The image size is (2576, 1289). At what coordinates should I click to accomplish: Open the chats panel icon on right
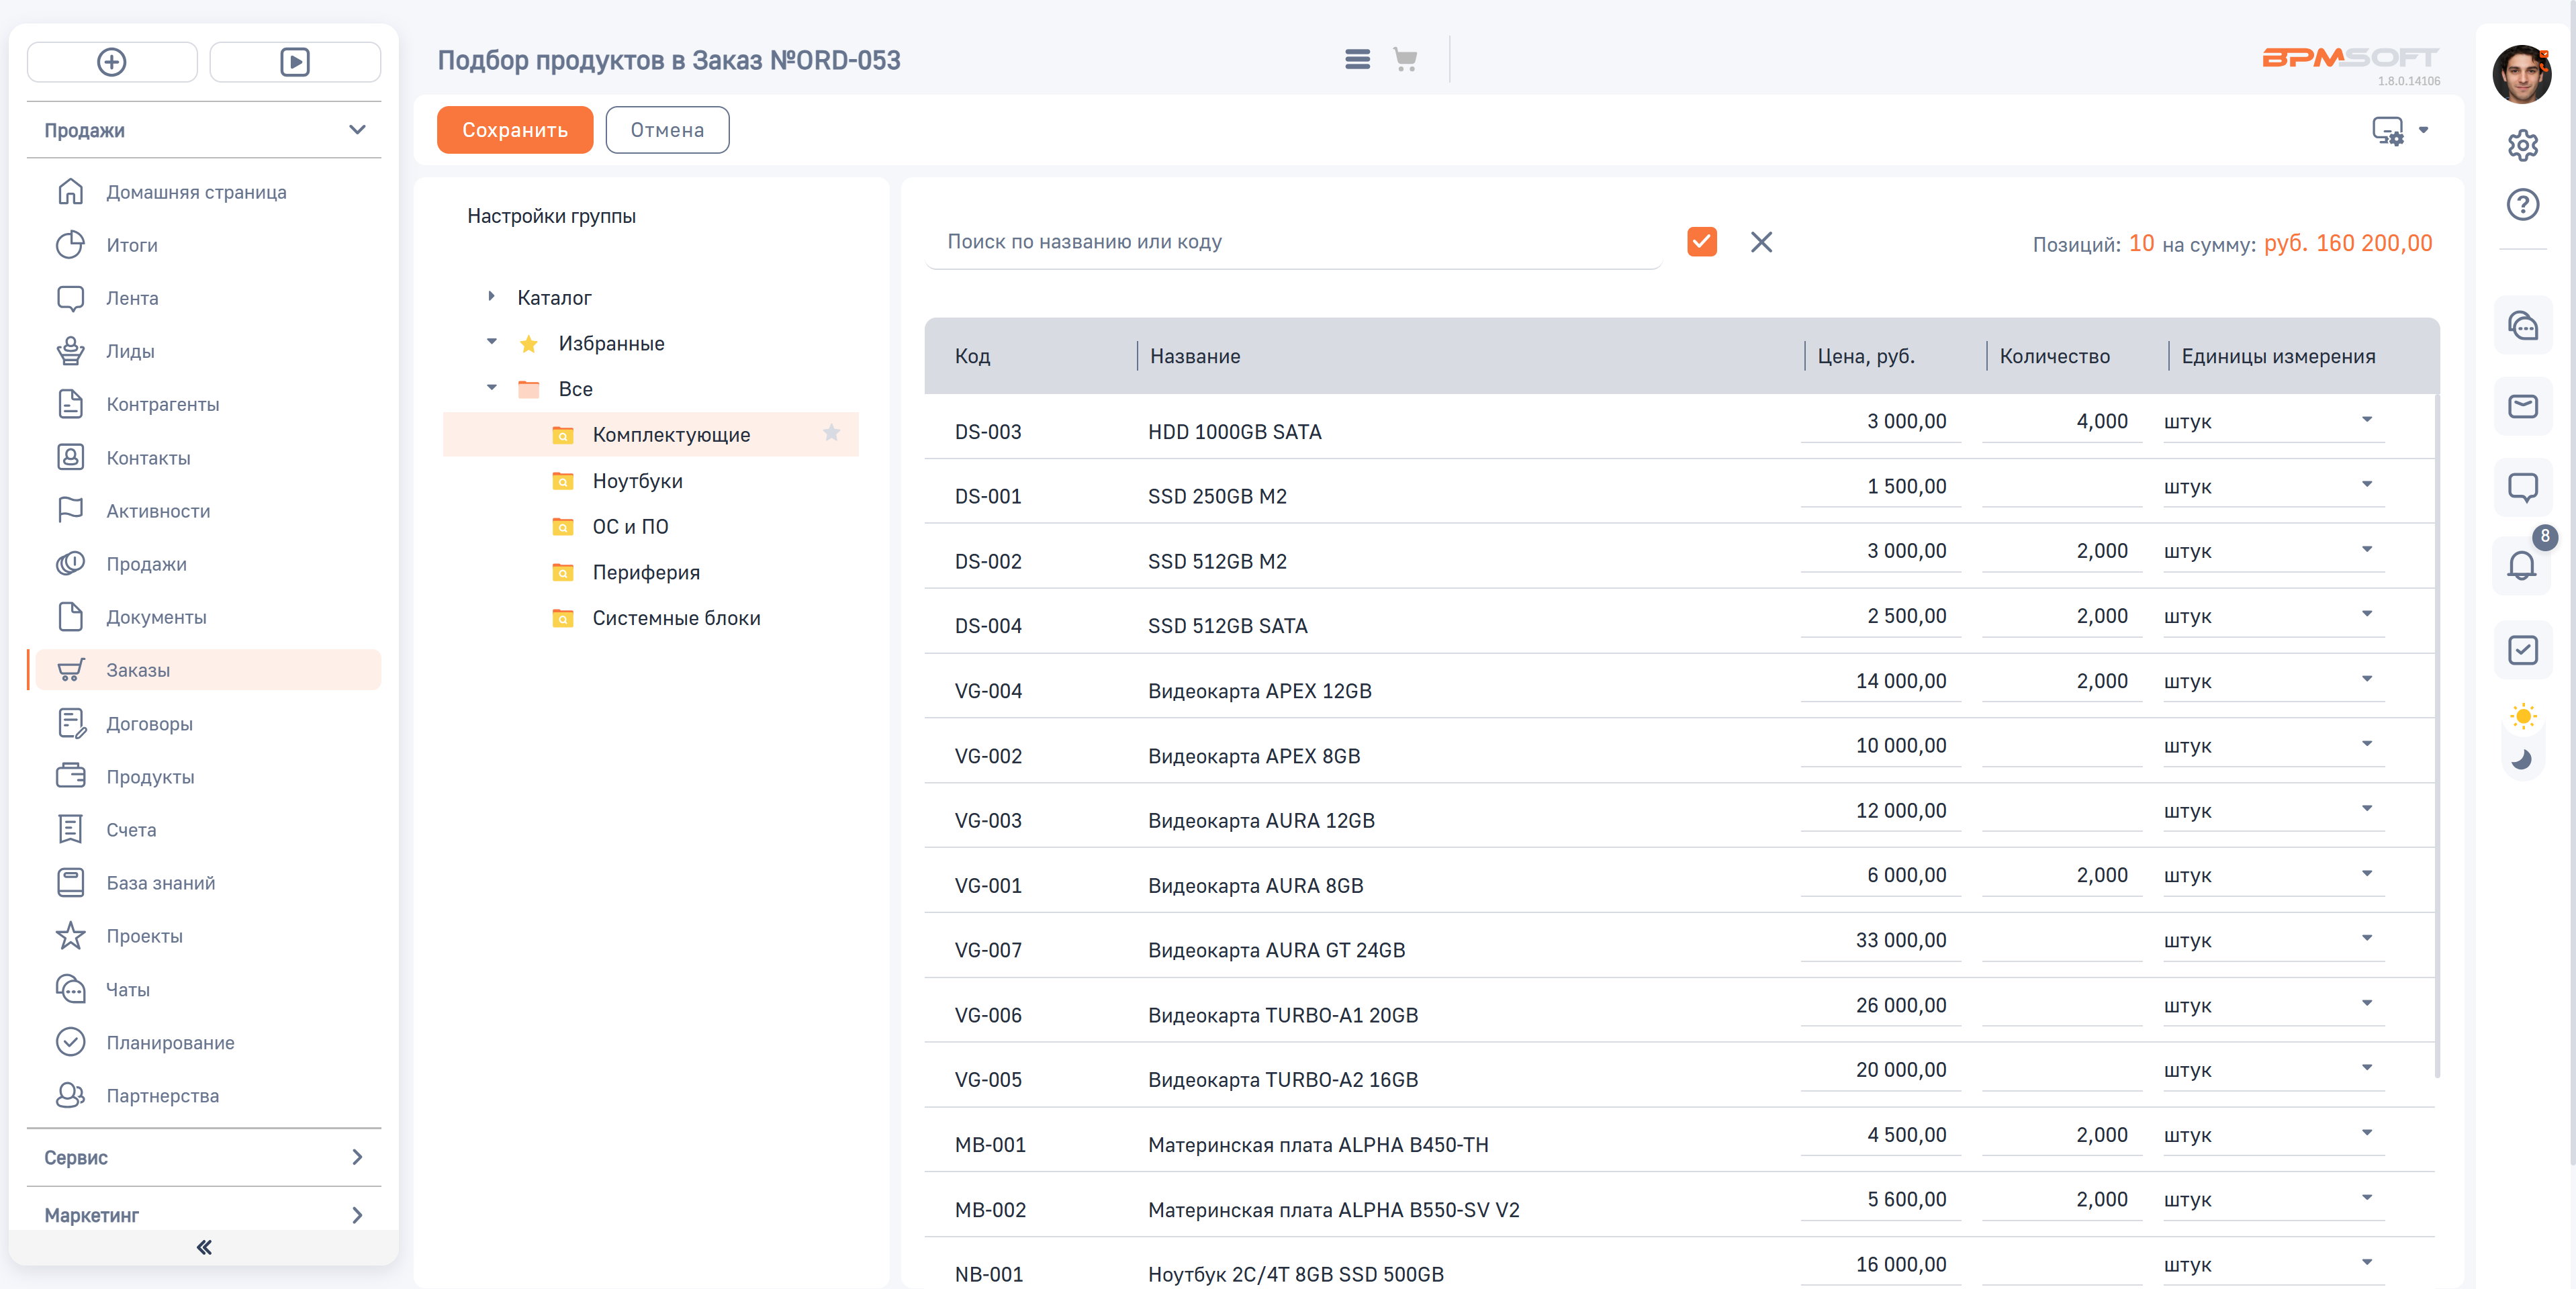click(x=2522, y=325)
